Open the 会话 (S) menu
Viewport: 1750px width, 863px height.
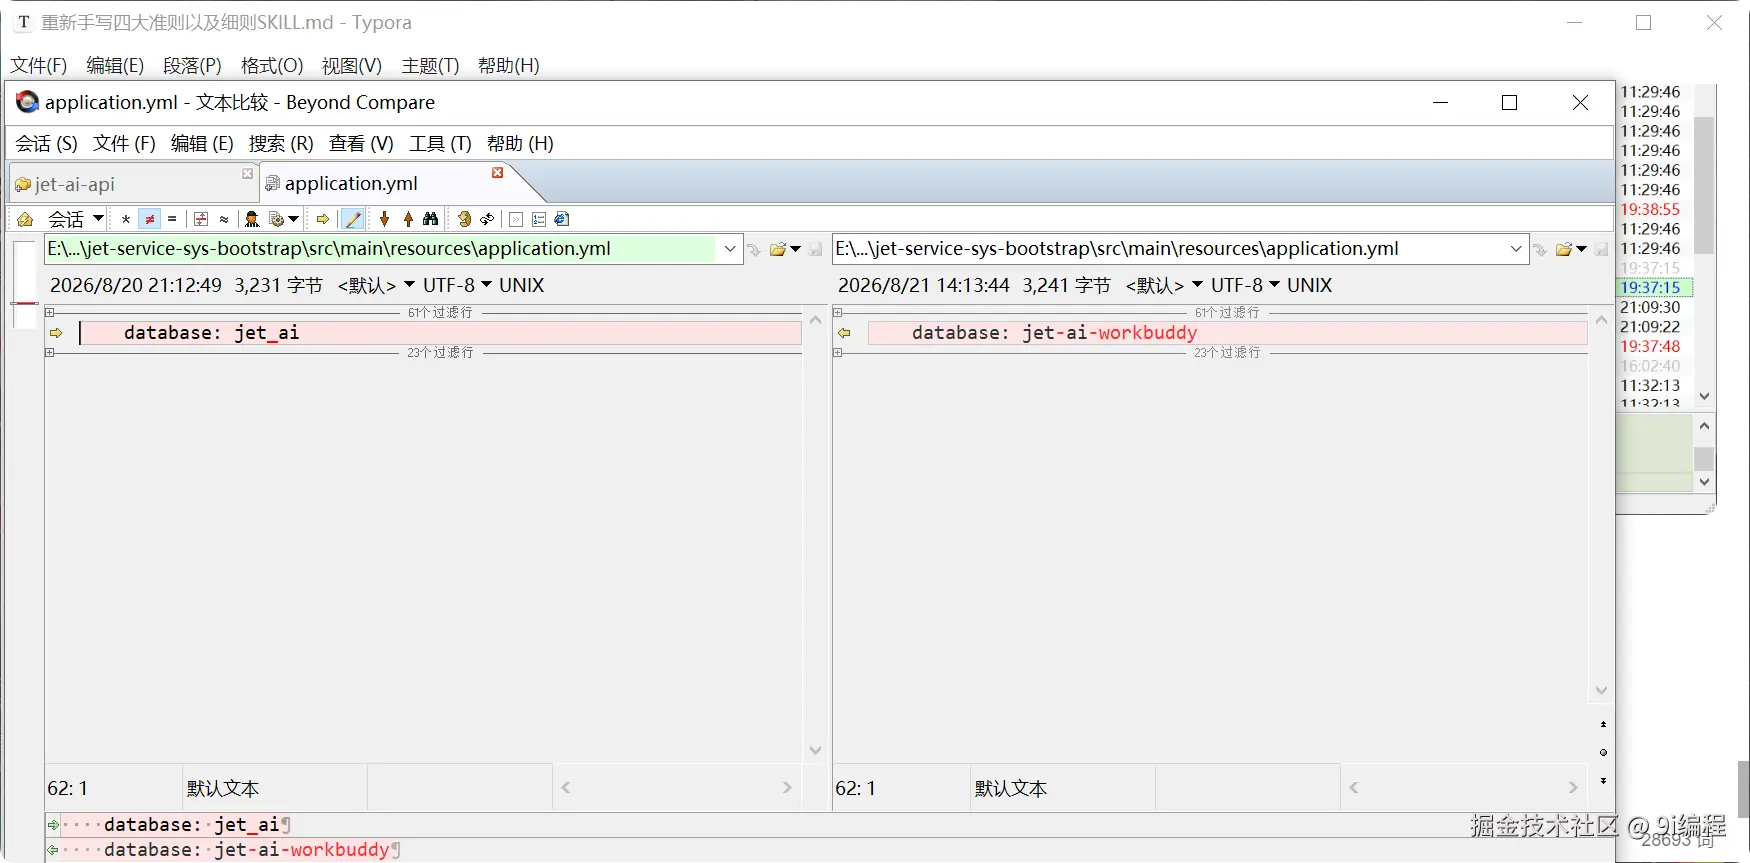click(46, 143)
